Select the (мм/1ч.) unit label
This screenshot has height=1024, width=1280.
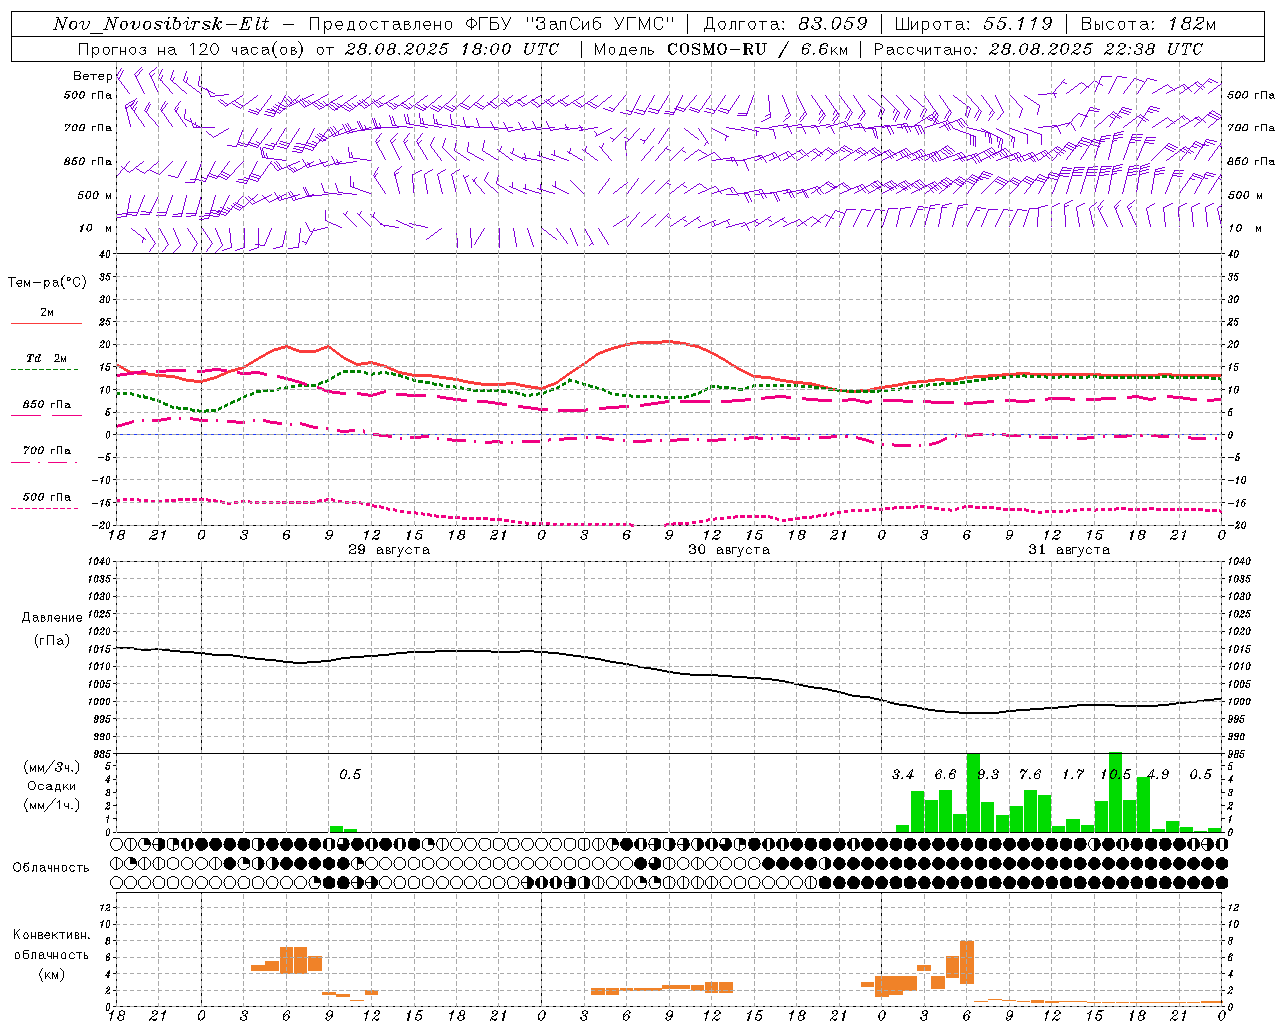[x=52, y=805]
